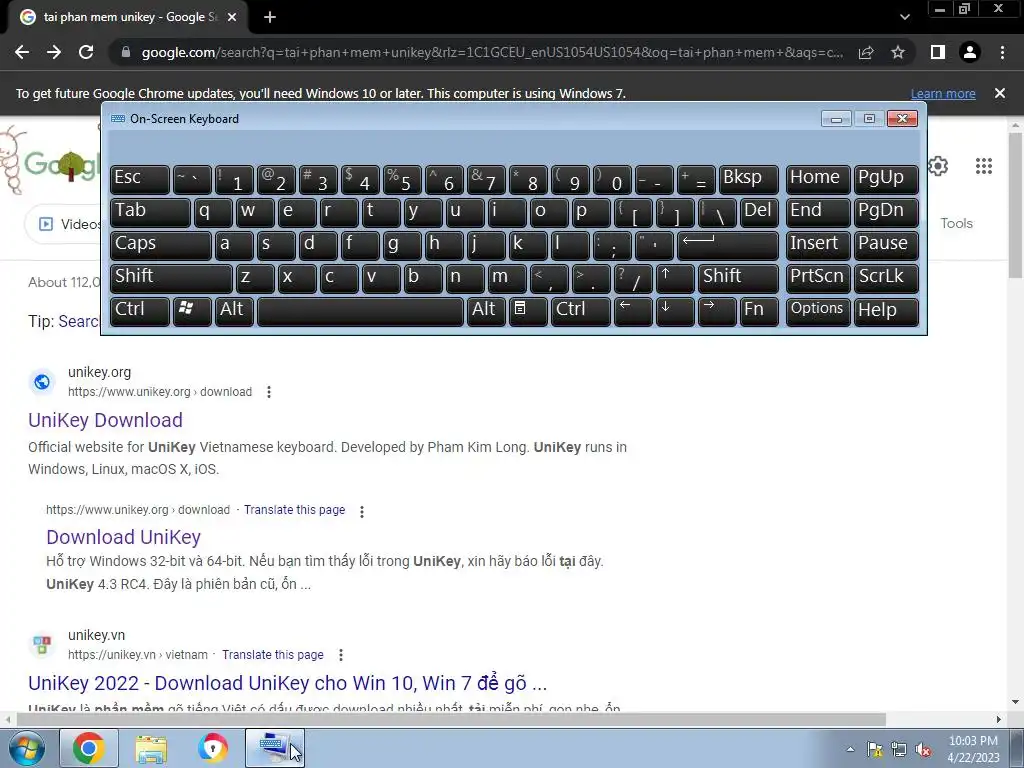Open the Windows Start menu

27,748
